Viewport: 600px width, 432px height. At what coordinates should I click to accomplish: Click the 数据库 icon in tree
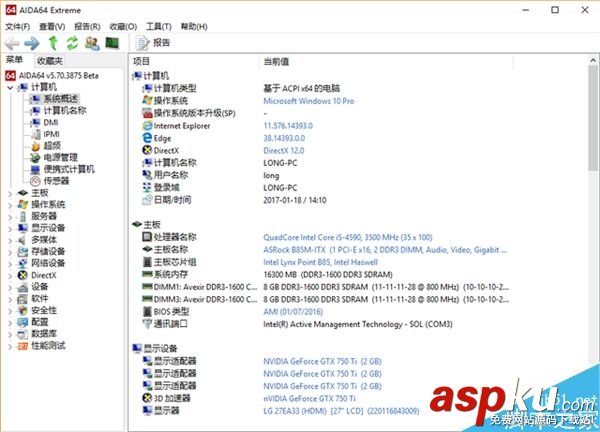coord(23,334)
